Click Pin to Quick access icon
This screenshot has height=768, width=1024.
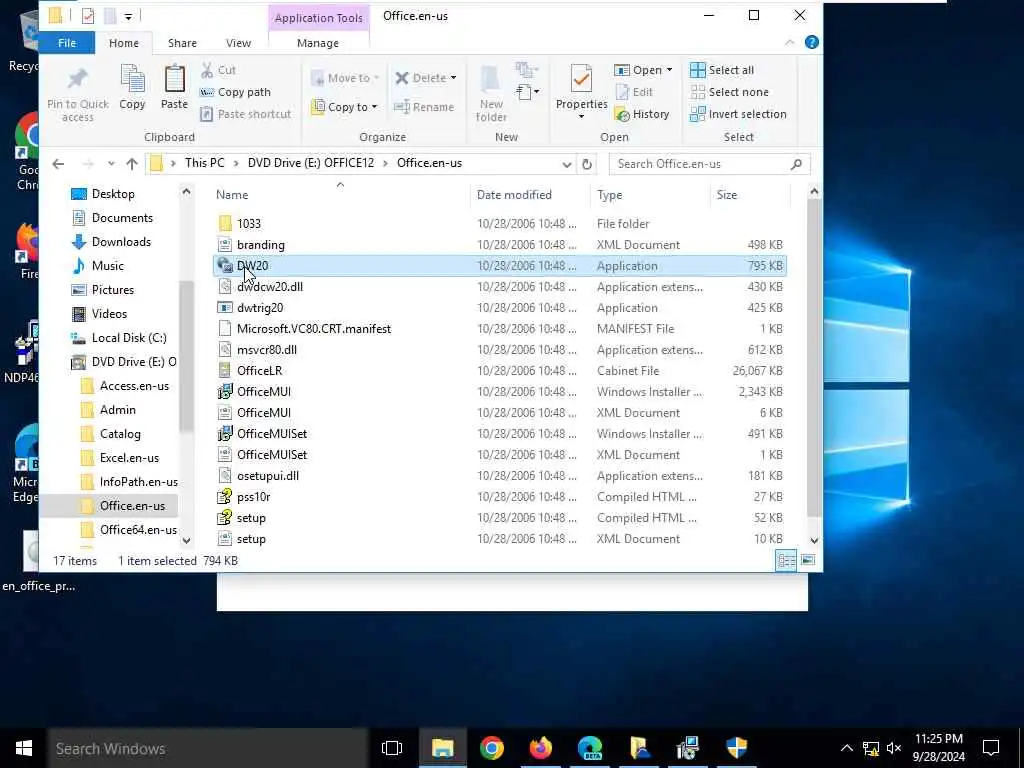78,80
